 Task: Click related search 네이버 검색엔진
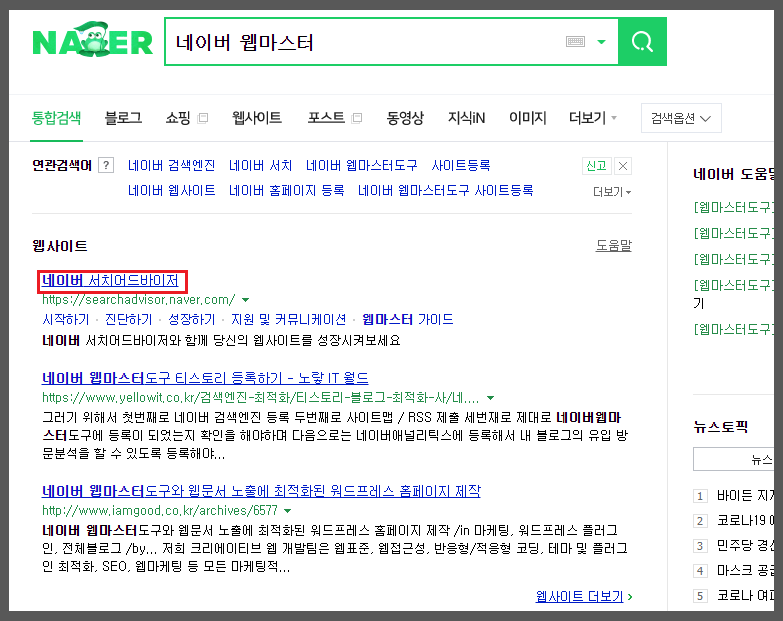click(x=171, y=165)
